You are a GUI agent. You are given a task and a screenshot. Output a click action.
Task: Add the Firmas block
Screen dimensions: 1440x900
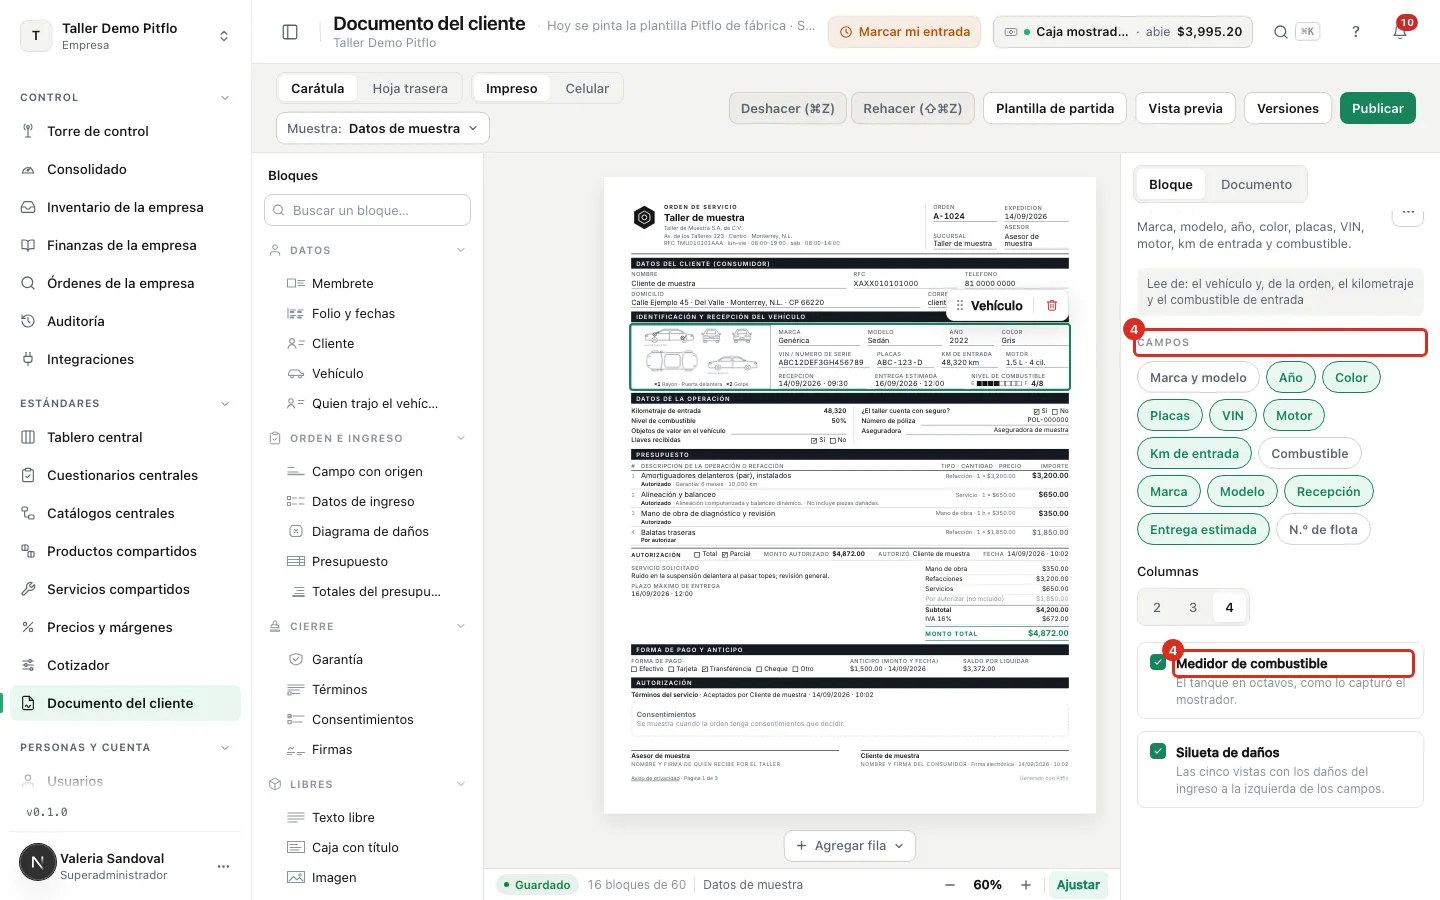point(367,749)
